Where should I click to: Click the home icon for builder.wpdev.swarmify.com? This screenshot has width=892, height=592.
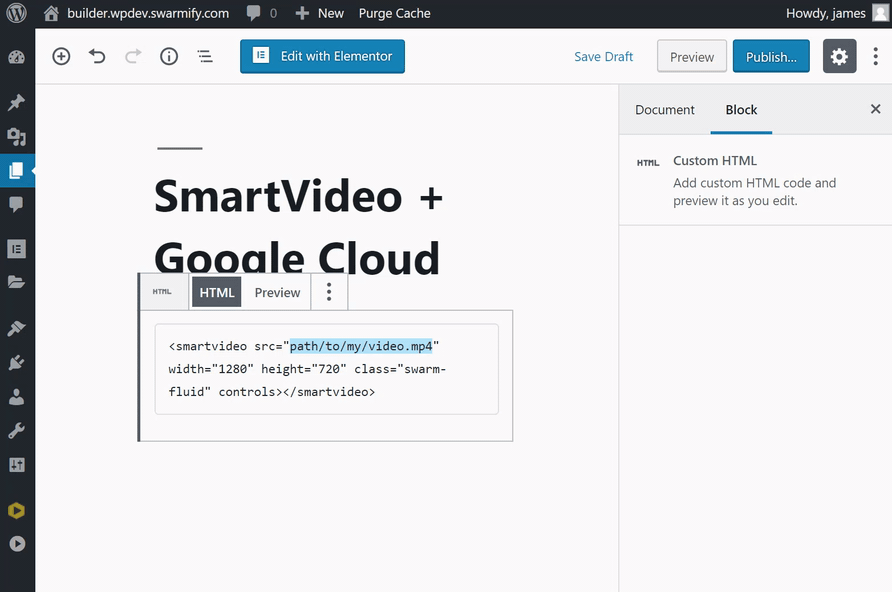click(51, 13)
